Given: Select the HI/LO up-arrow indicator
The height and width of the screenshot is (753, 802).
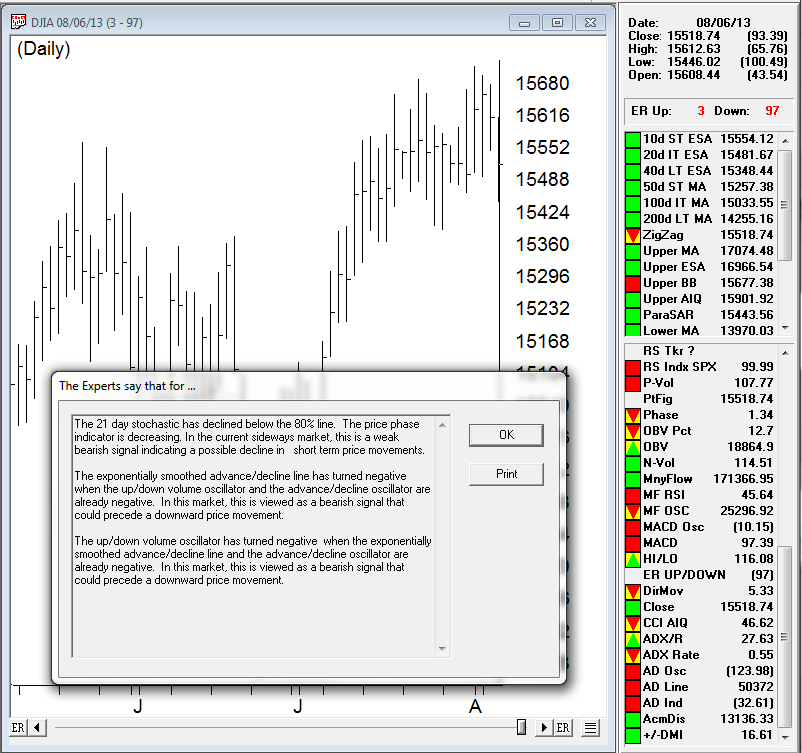Looking at the screenshot, I should pos(633,559).
